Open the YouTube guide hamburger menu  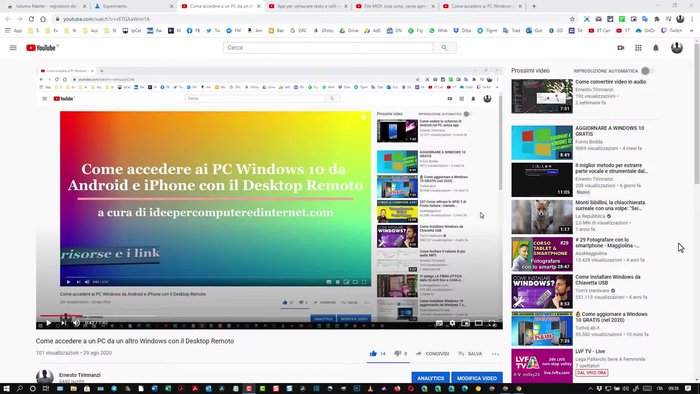[13, 48]
